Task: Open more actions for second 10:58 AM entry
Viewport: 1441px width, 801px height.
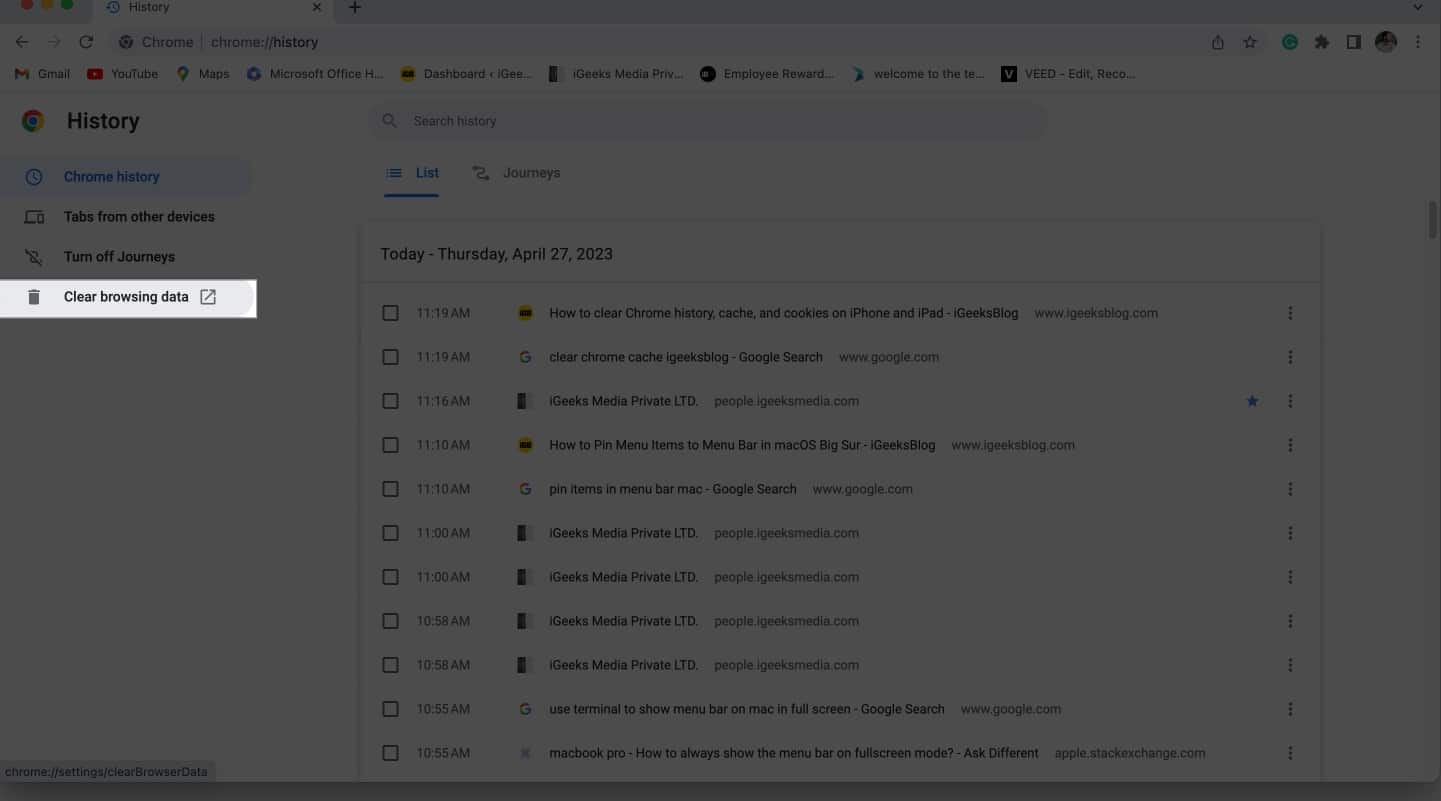Action: pyautogui.click(x=1290, y=665)
